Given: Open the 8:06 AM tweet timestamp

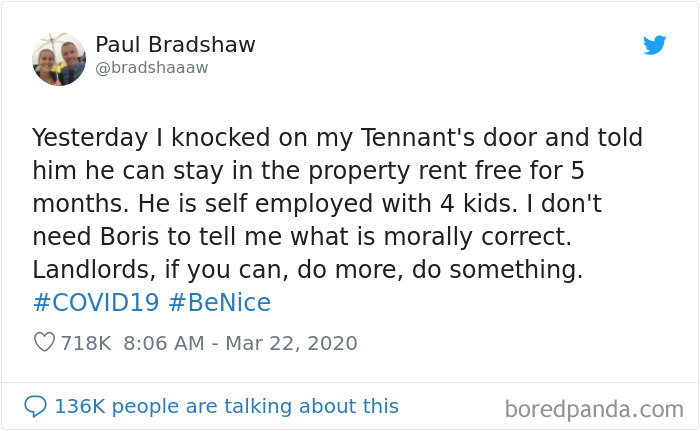Looking at the screenshot, I should pos(164,343).
